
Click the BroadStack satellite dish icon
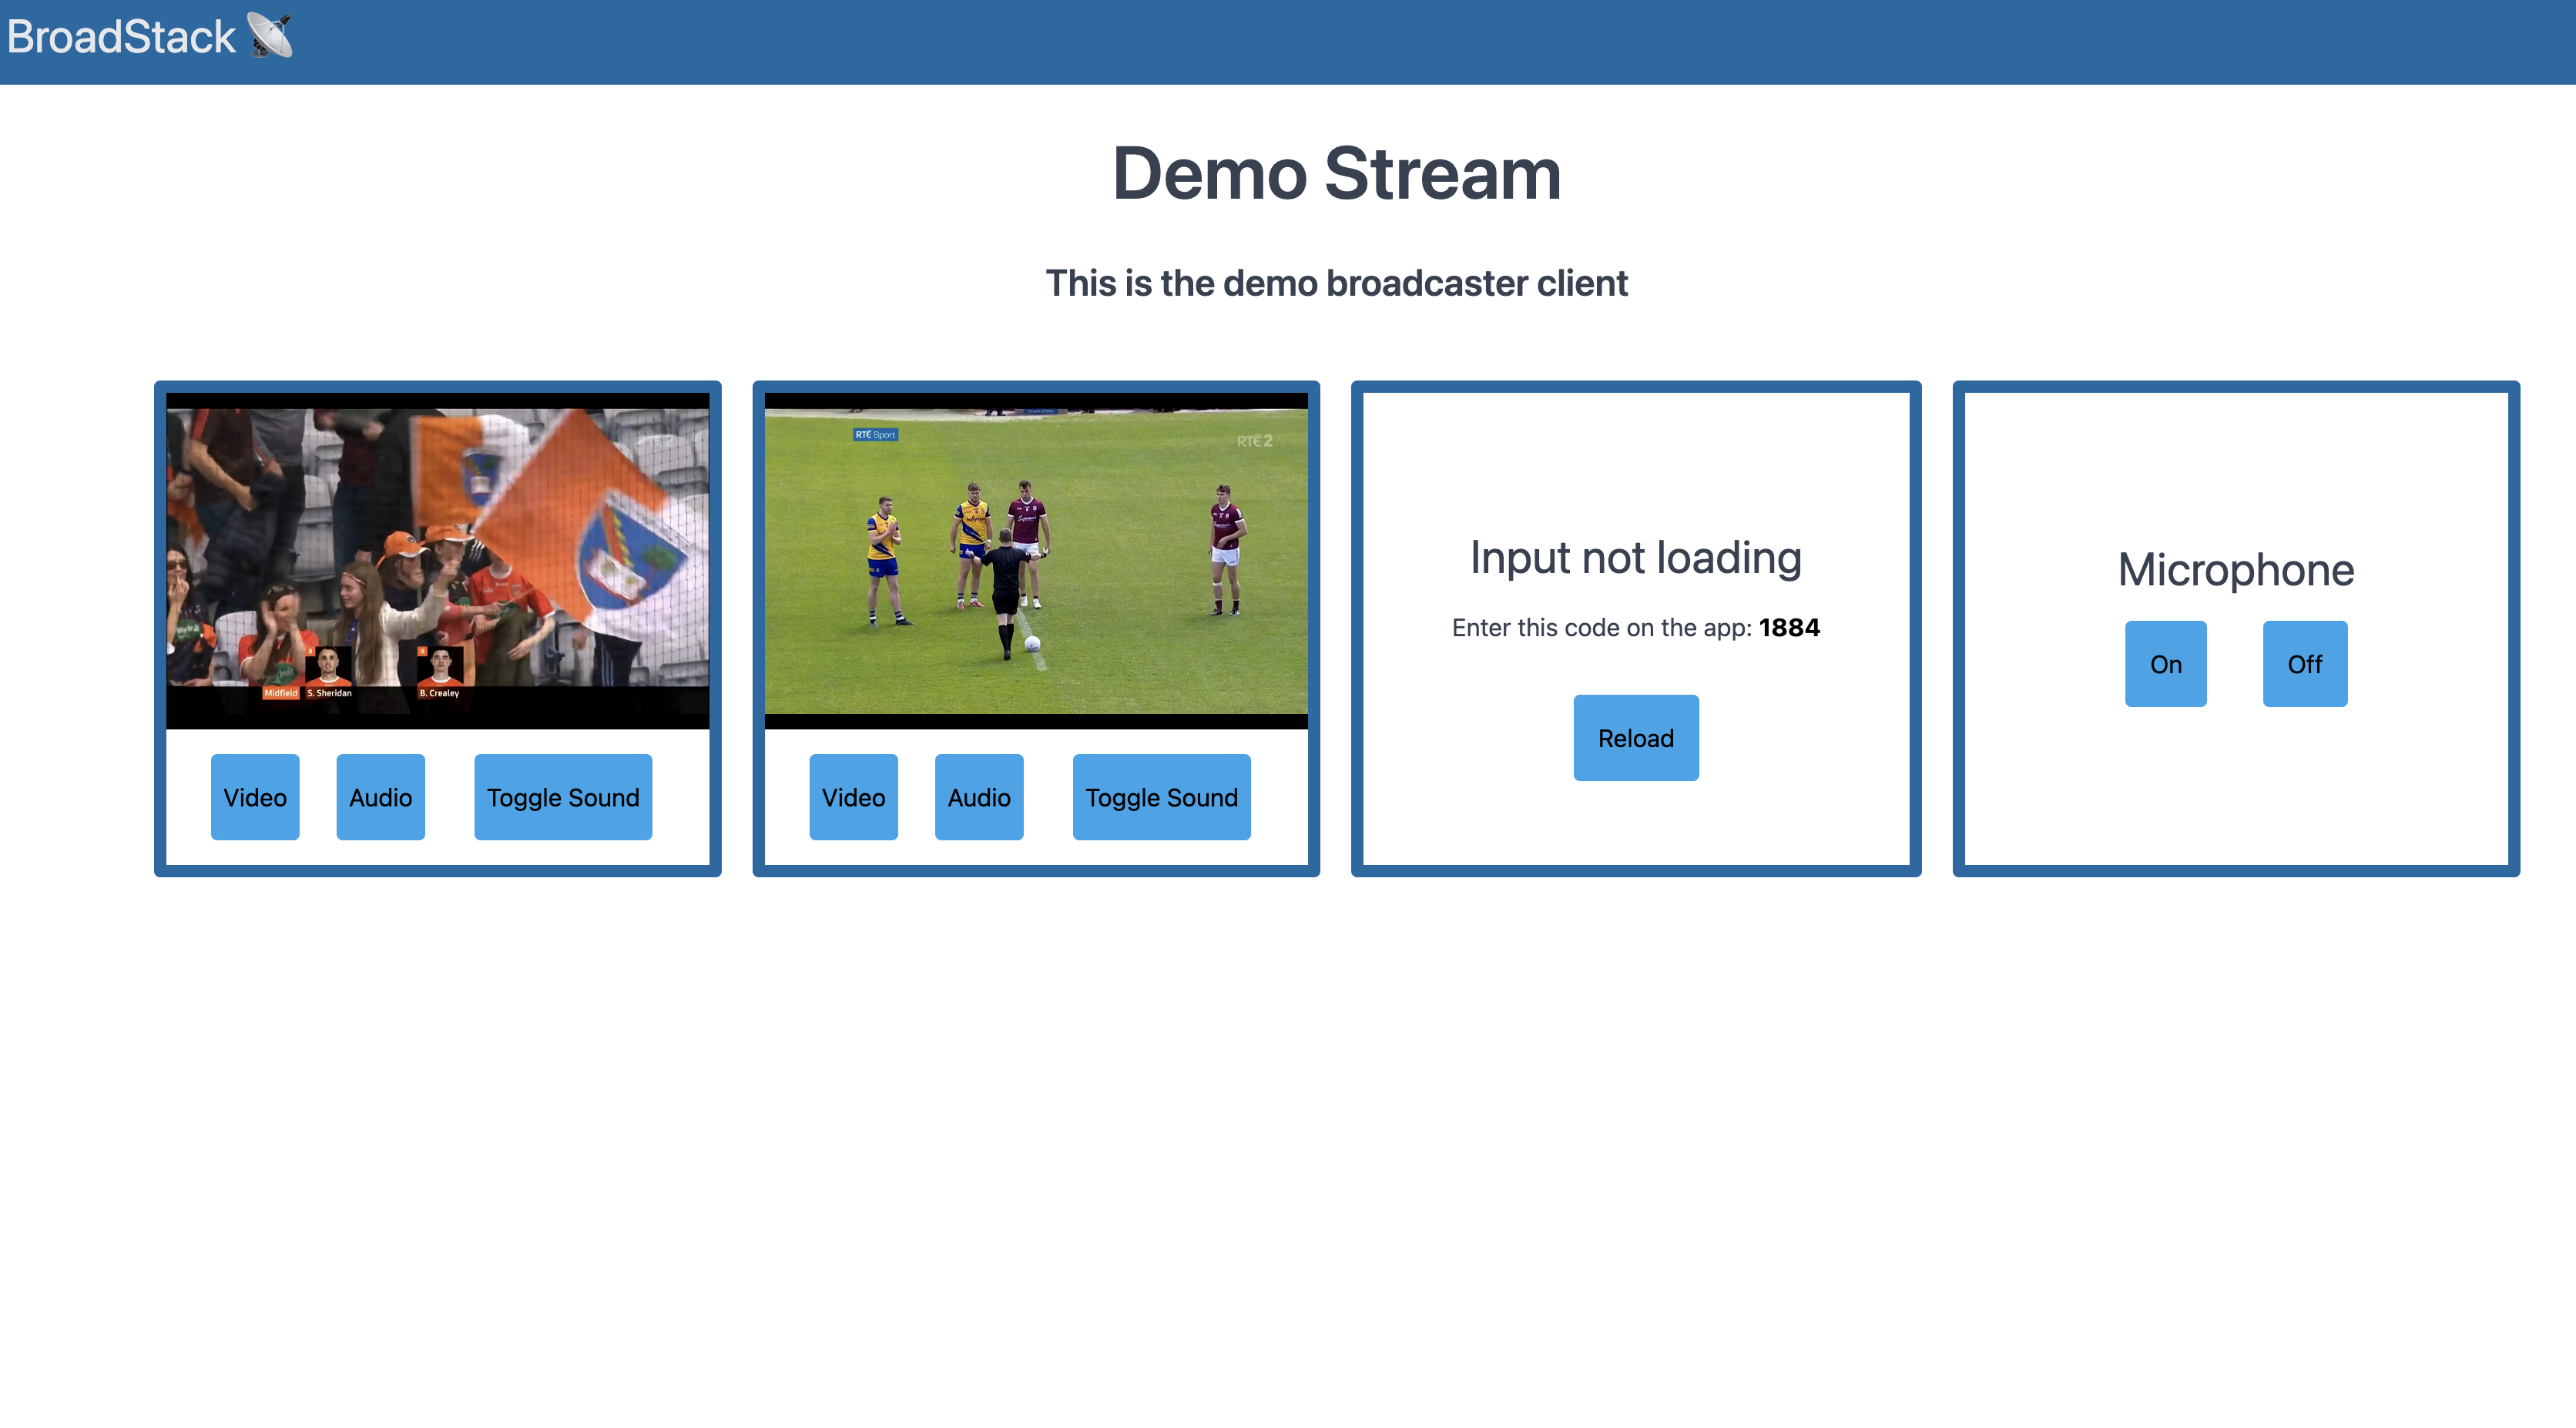click(x=270, y=36)
